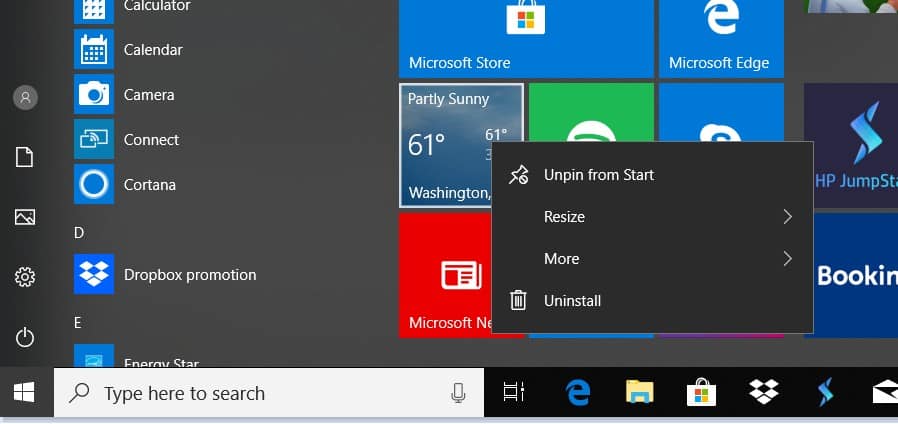898x424 pixels.
Task: Click the trash icon beside Uninstall
Action: (x=518, y=300)
